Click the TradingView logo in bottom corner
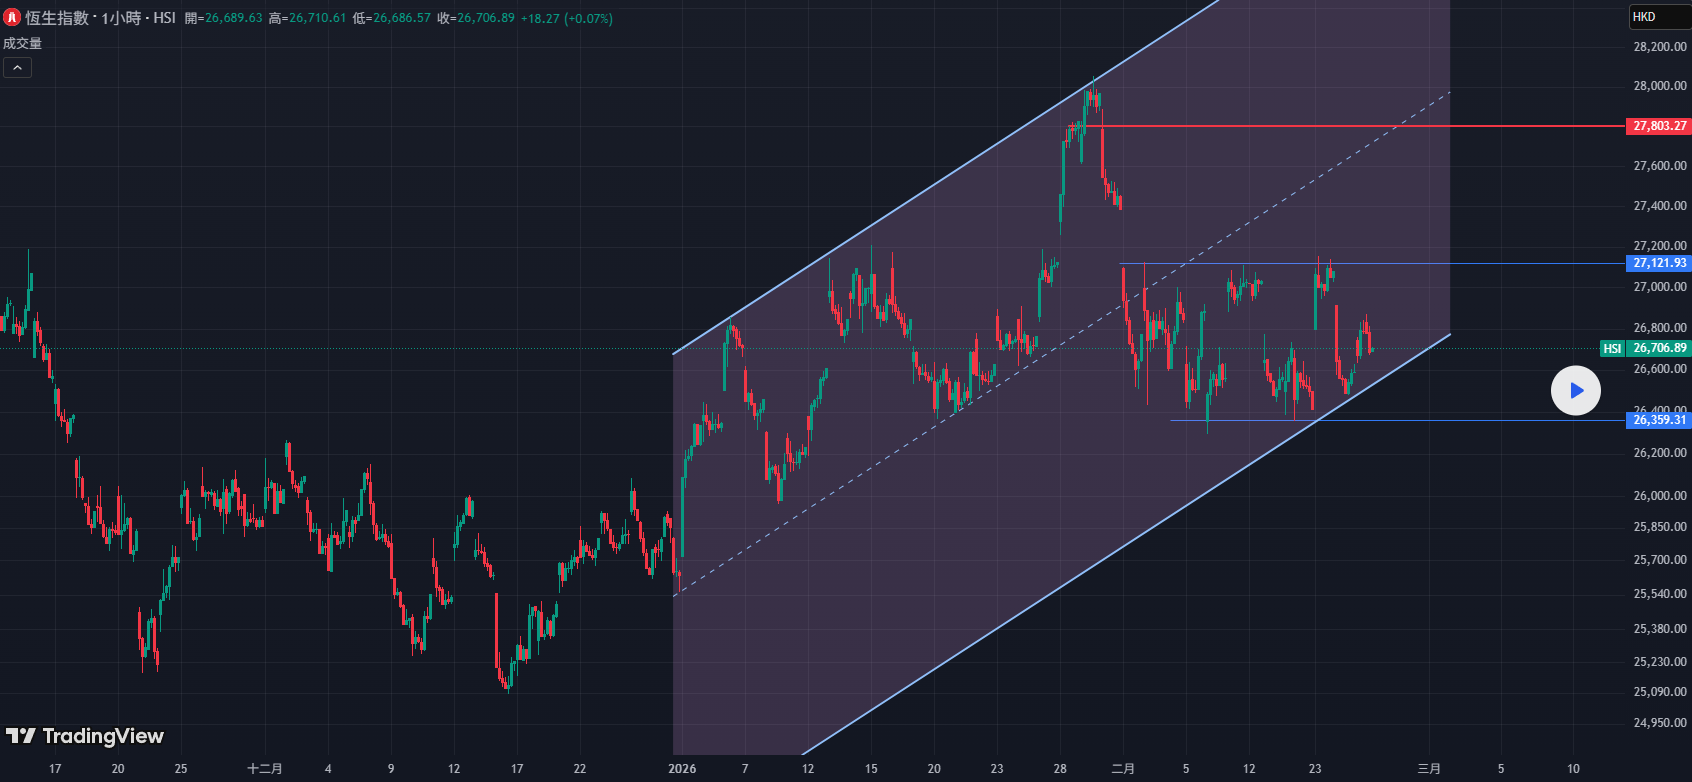Screen dimensions: 1692x782 coord(85,737)
